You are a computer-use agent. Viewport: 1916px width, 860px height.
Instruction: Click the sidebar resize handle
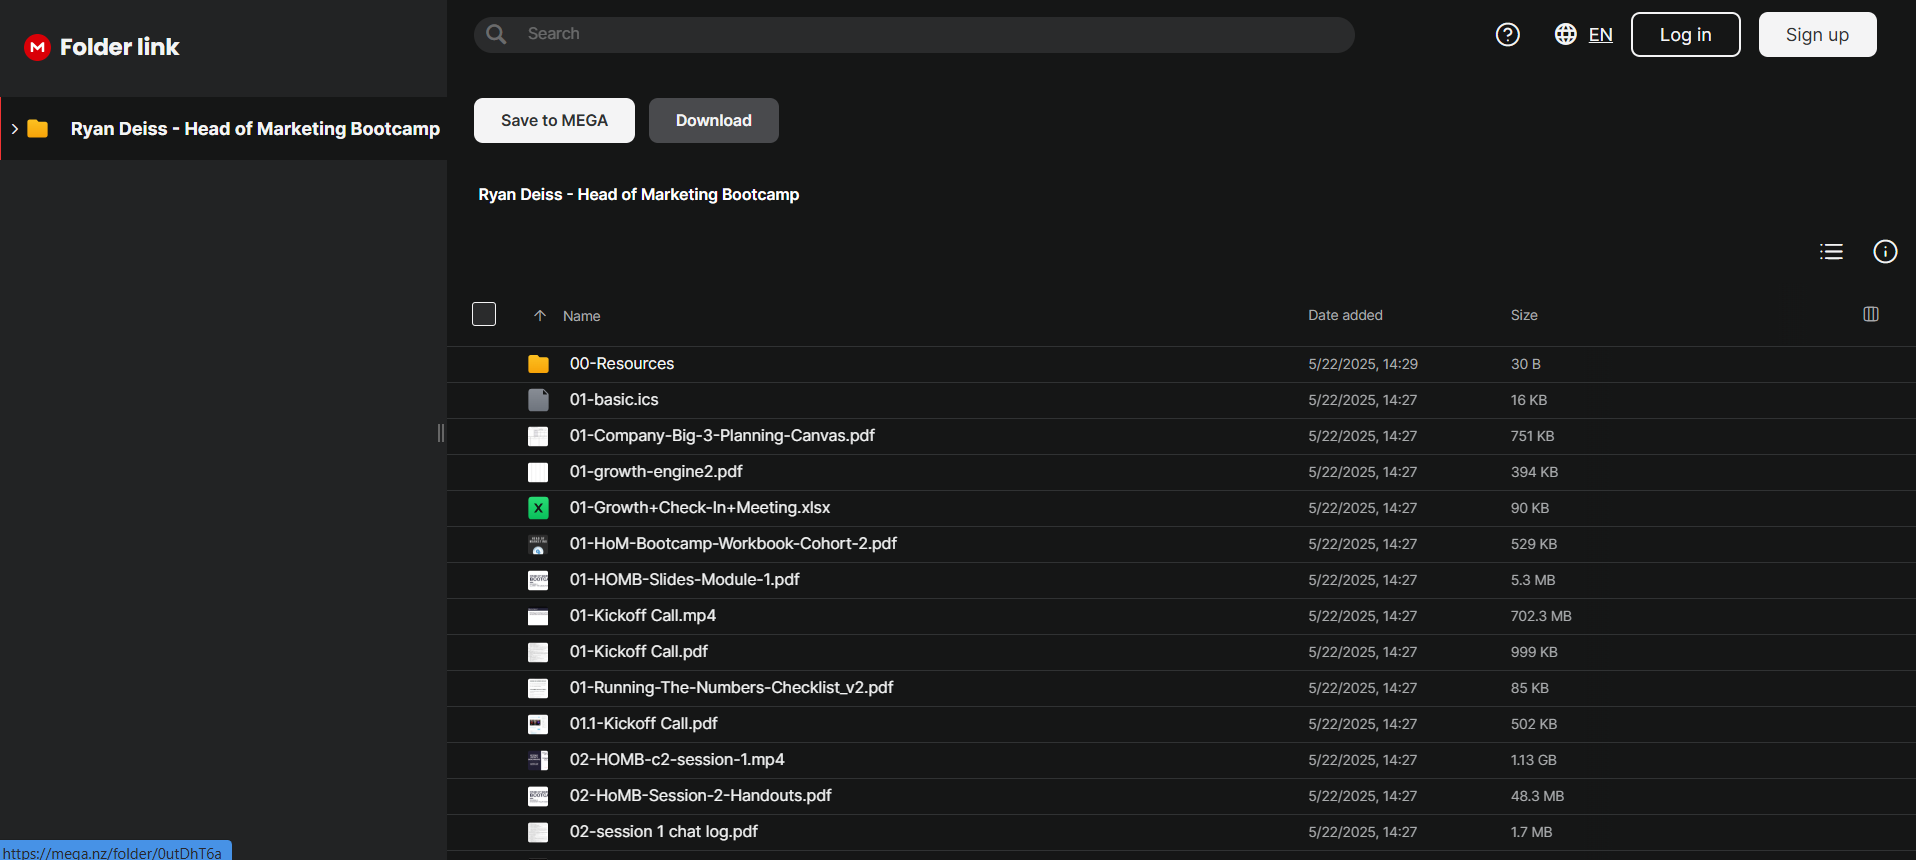tap(441, 433)
